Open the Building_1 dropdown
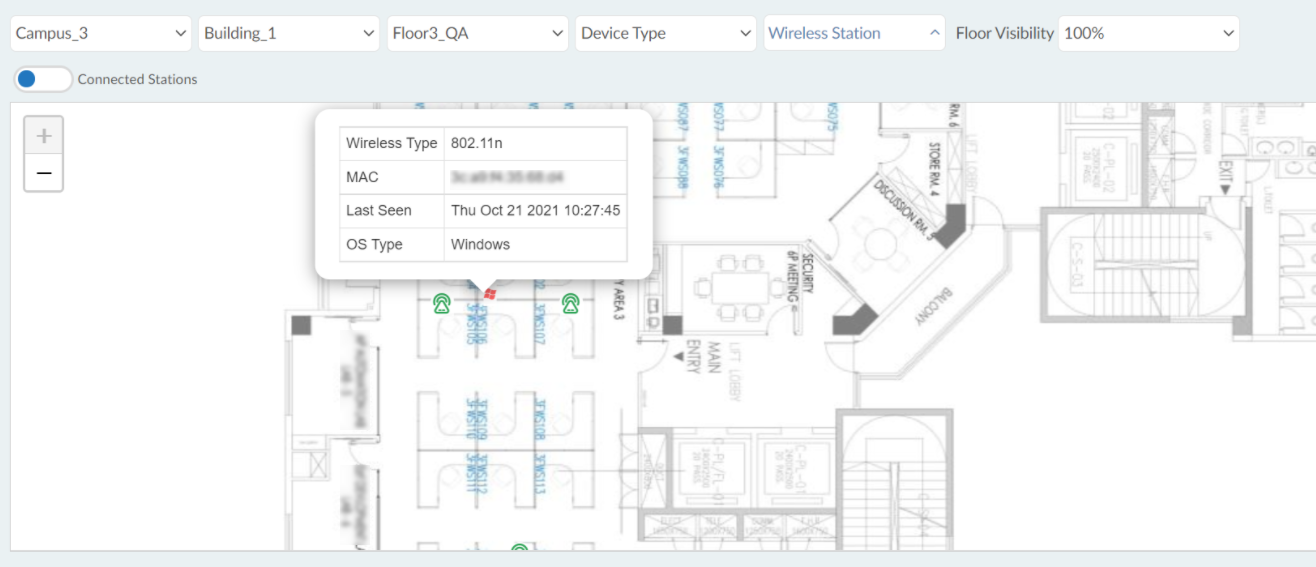The height and width of the screenshot is (567, 1316). [289, 33]
